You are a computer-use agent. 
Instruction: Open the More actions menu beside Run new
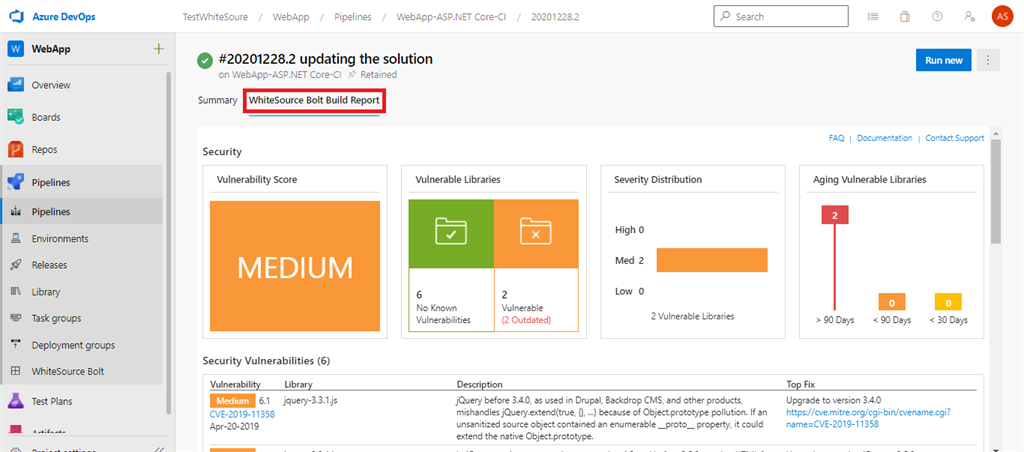[x=987, y=60]
